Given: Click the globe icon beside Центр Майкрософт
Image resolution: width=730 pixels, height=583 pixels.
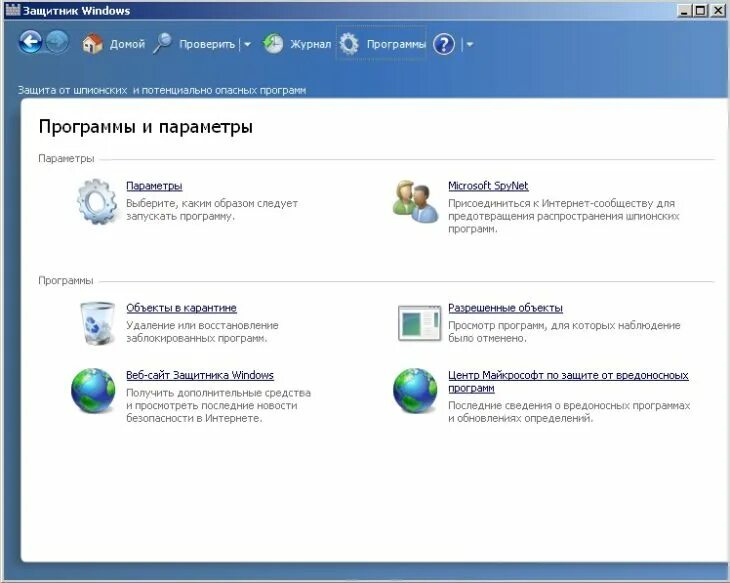Looking at the screenshot, I should [415, 390].
